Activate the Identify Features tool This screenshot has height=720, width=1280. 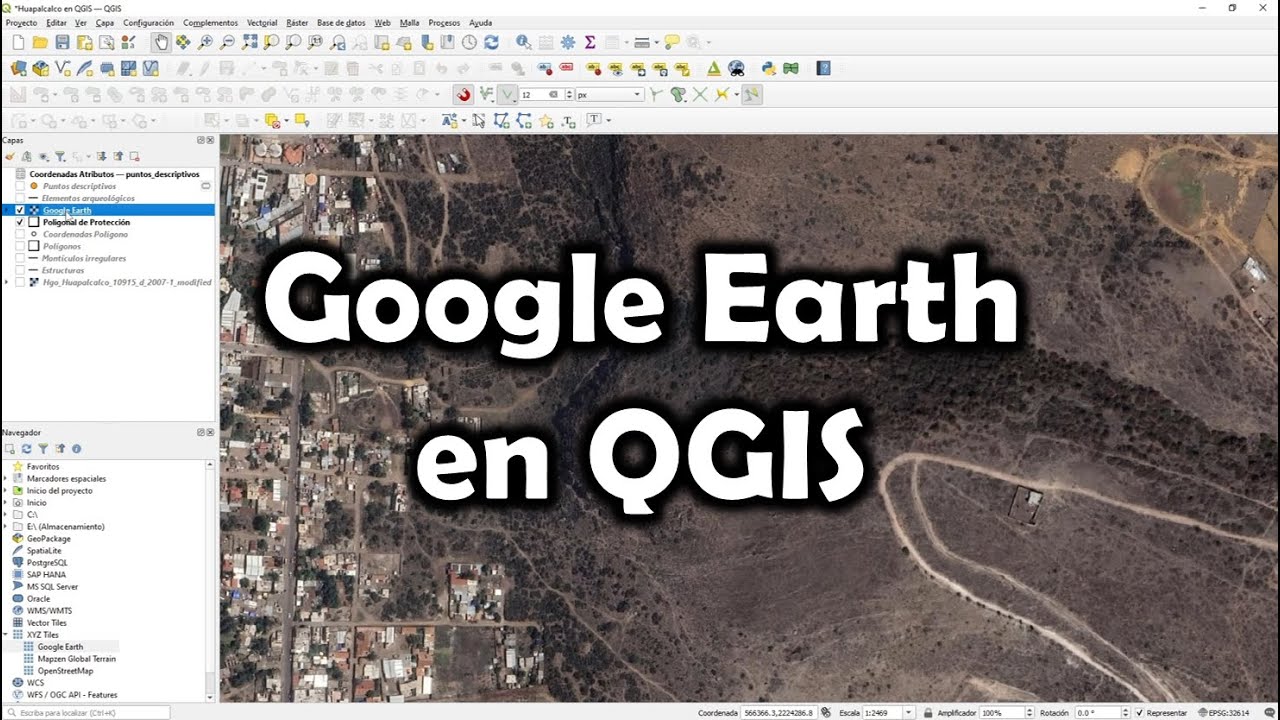[523, 42]
